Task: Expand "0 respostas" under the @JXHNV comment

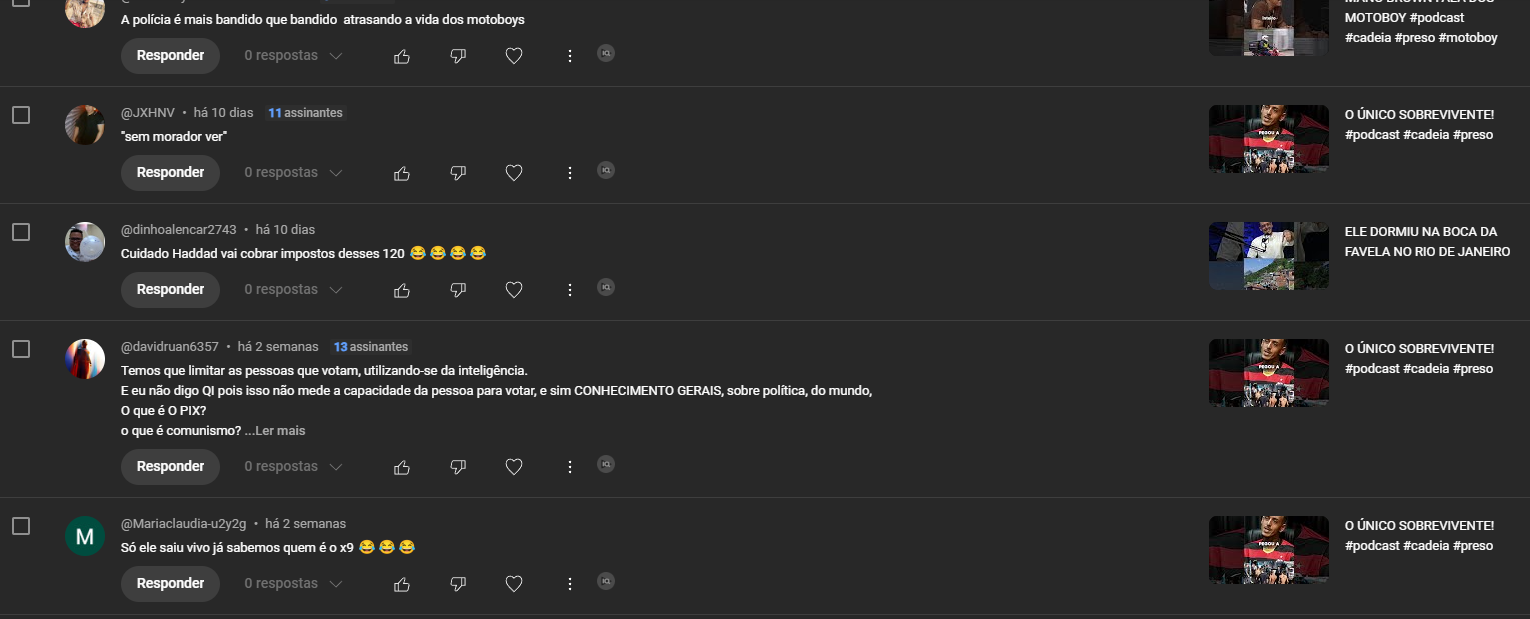Action: [293, 173]
